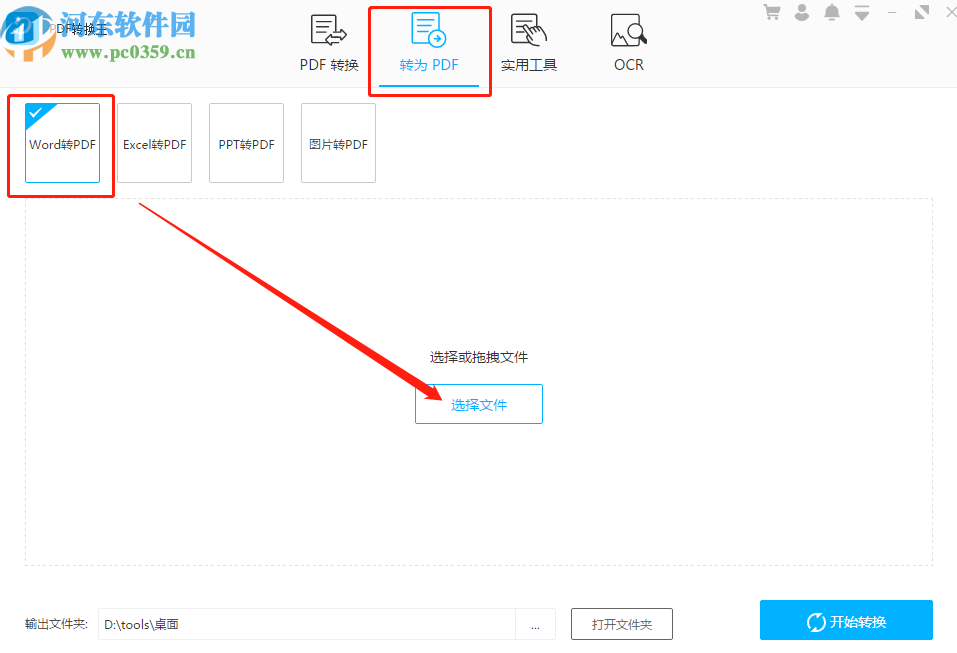Viewport: 957px width, 653px height.
Task: Open the 打开文件夹 output folder button
Action: click(x=621, y=624)
